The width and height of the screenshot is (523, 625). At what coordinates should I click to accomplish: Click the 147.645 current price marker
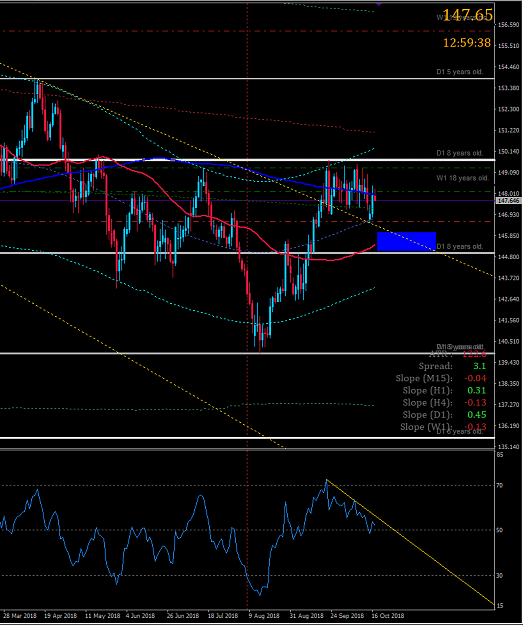509,200
